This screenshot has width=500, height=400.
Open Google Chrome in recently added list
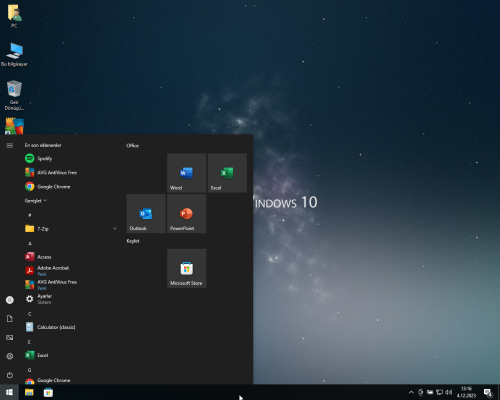point(71,186)
